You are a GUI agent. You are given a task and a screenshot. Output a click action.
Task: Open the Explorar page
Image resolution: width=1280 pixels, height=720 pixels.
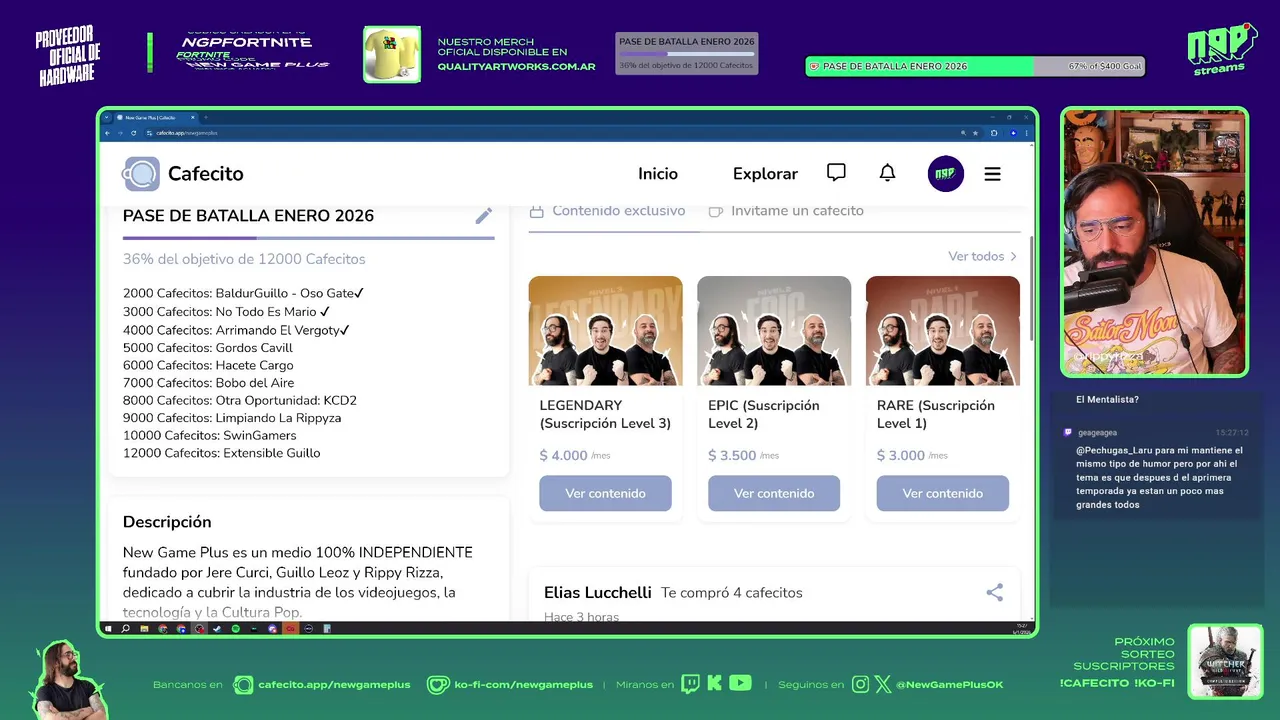pos(765,174)
